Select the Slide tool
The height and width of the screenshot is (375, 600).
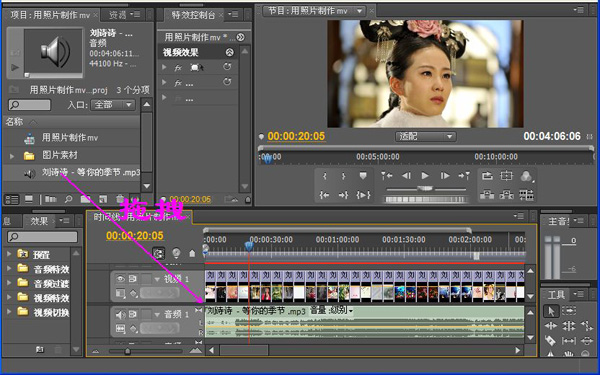[586, 340]
